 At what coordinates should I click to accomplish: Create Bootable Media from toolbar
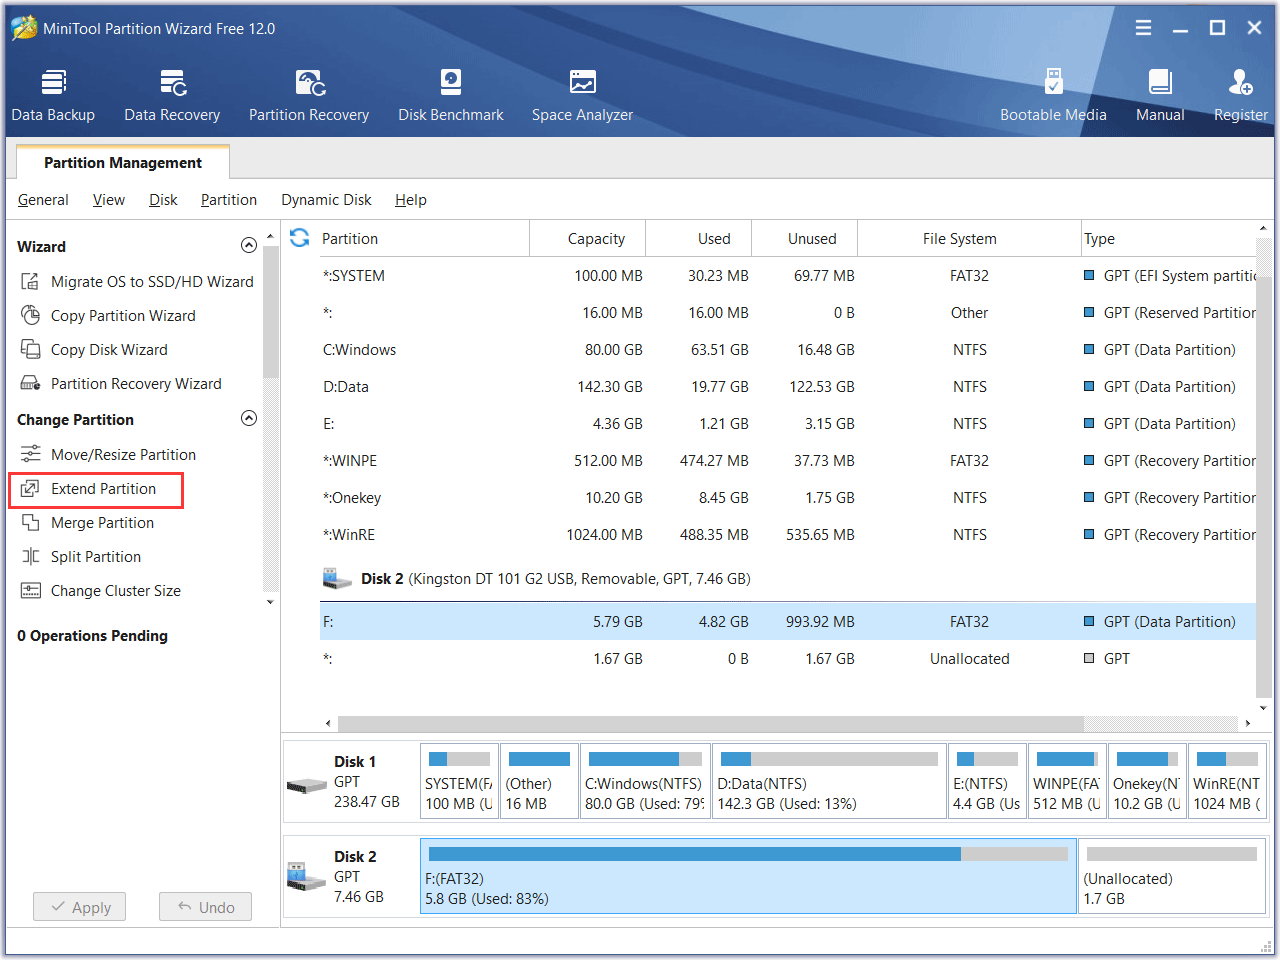coord(1053,96)
